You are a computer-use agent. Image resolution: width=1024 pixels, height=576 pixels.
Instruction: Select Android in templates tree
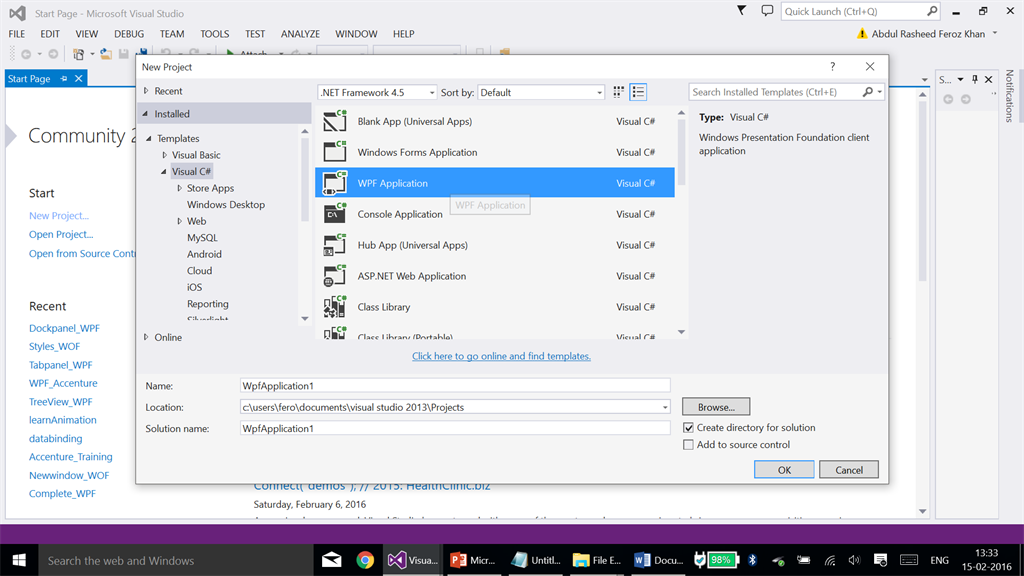click(x=204, y=254)
